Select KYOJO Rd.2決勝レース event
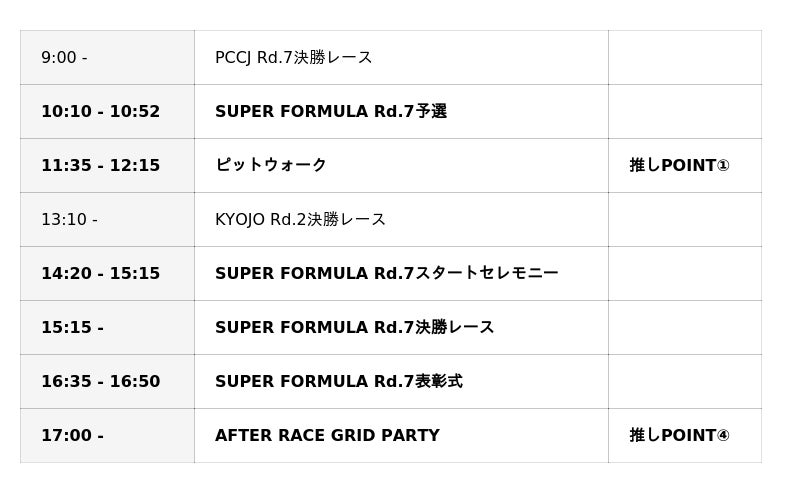Screen dimensions: 800x493 coord(300,220)
